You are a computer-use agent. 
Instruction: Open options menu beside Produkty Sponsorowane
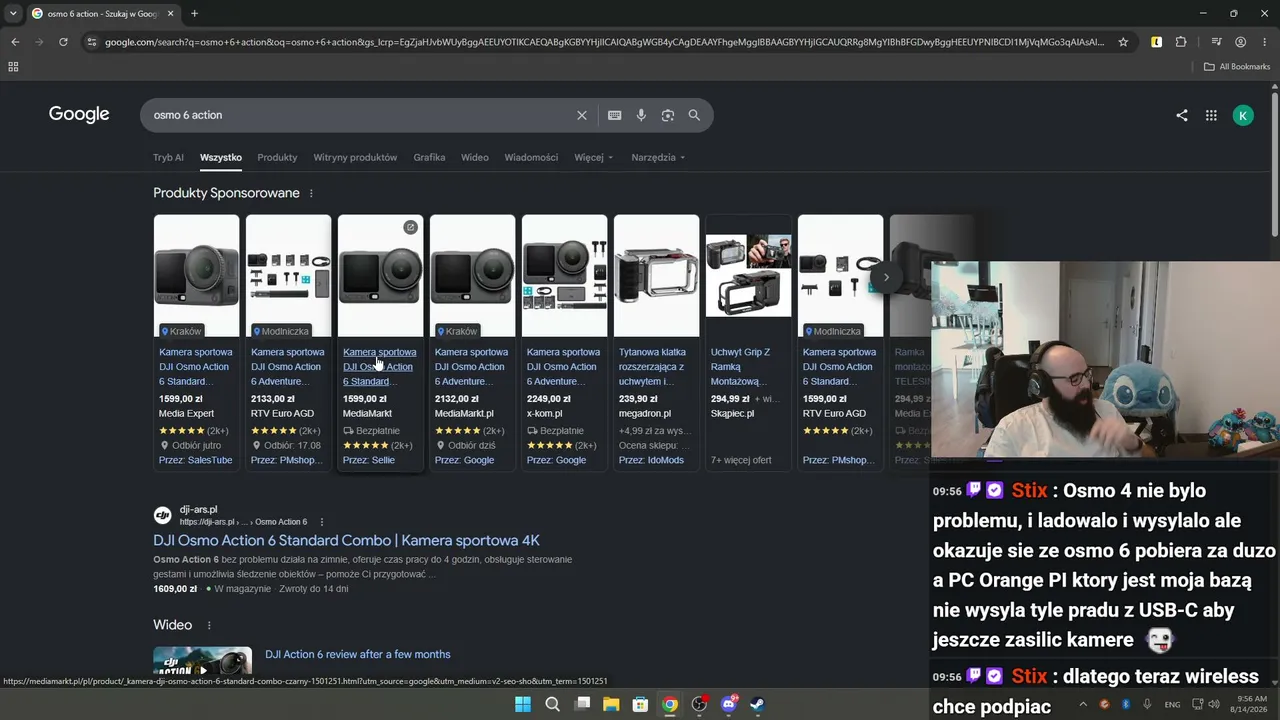311,193
